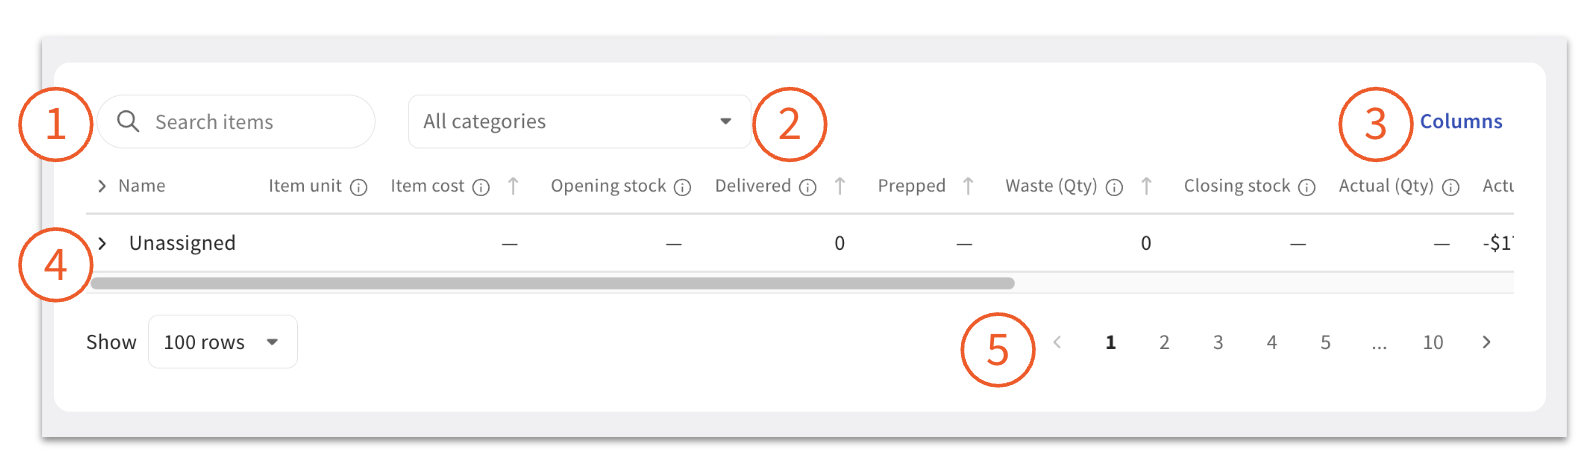The height and width of the screenshot is (472, 1596).
Task: Expand the Unassigned row
Action: (102, 243)
